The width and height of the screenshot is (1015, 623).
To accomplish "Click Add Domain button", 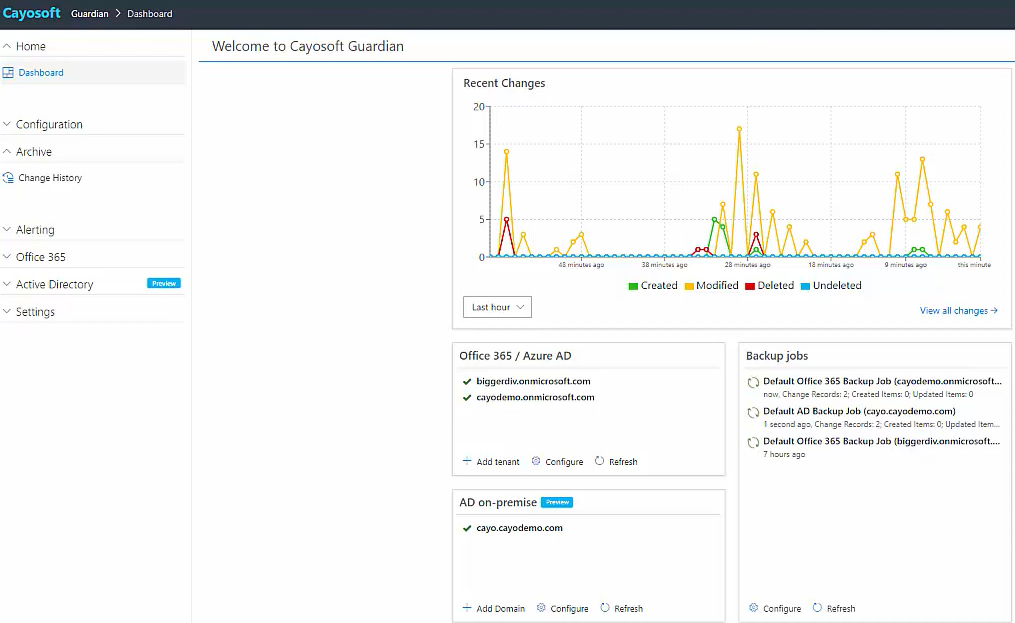I will (493, 609).
